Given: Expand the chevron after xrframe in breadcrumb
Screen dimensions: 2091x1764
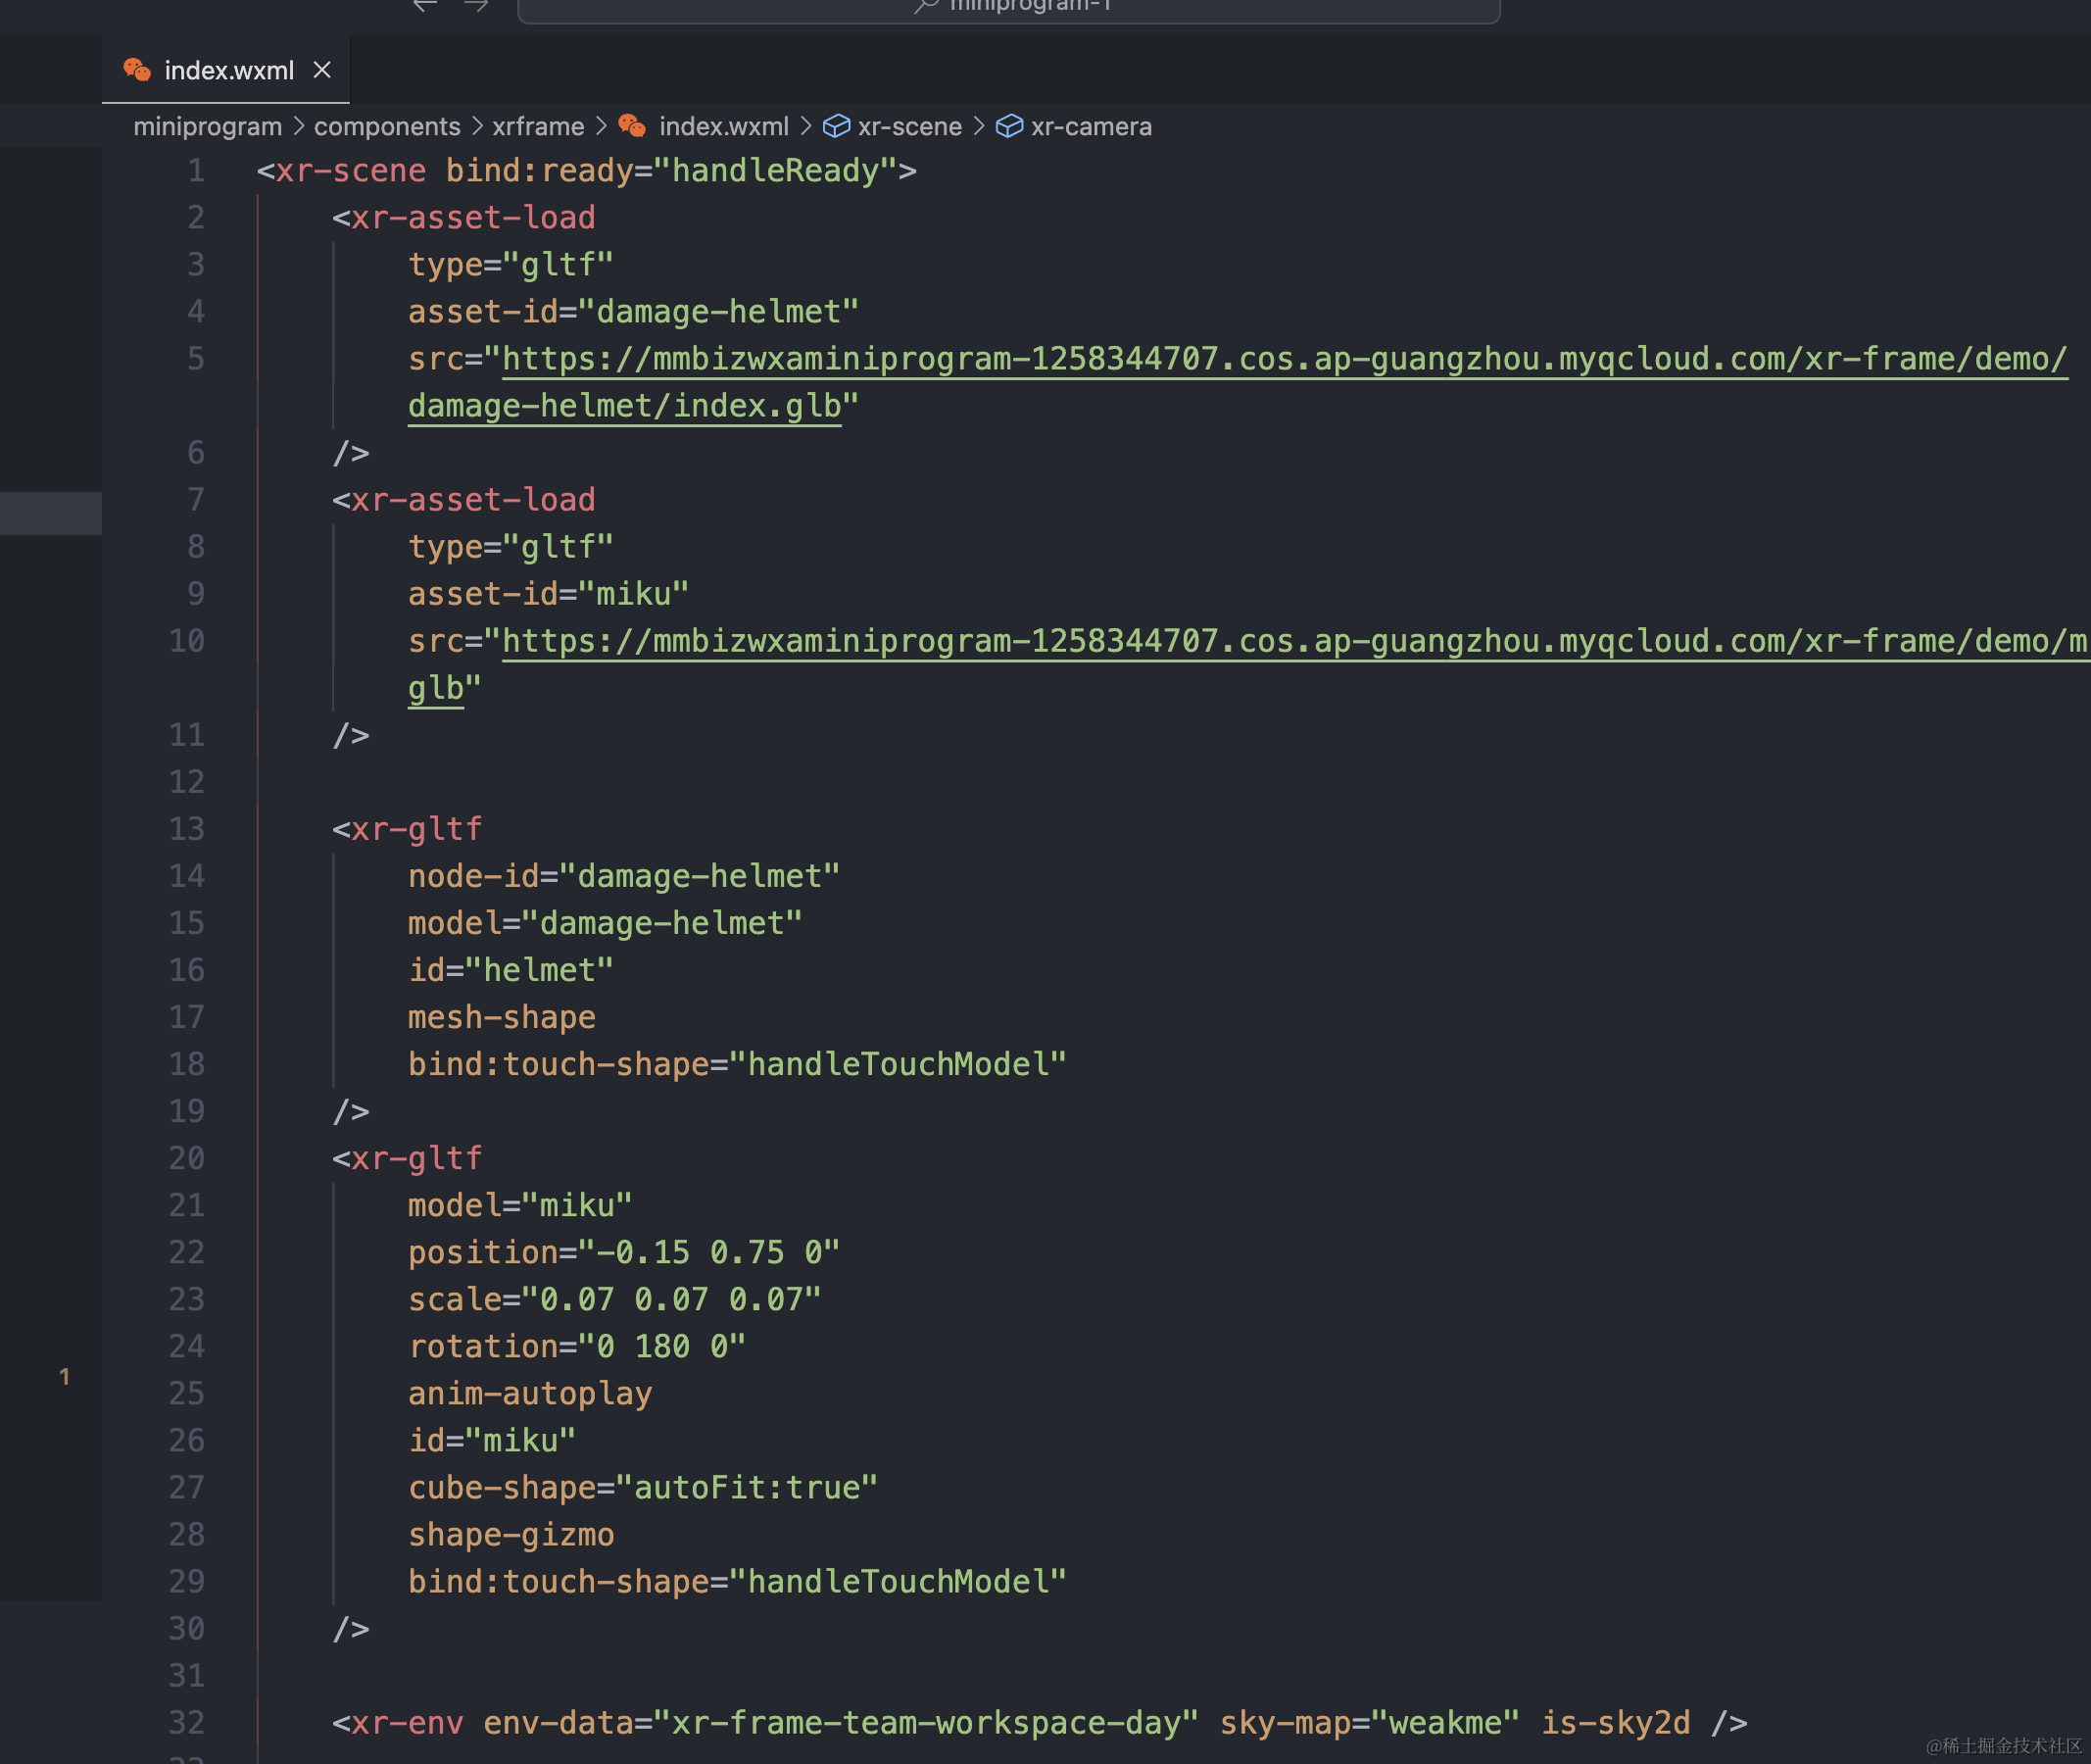Looking at the screenshot, I should [x=602, y=126].
